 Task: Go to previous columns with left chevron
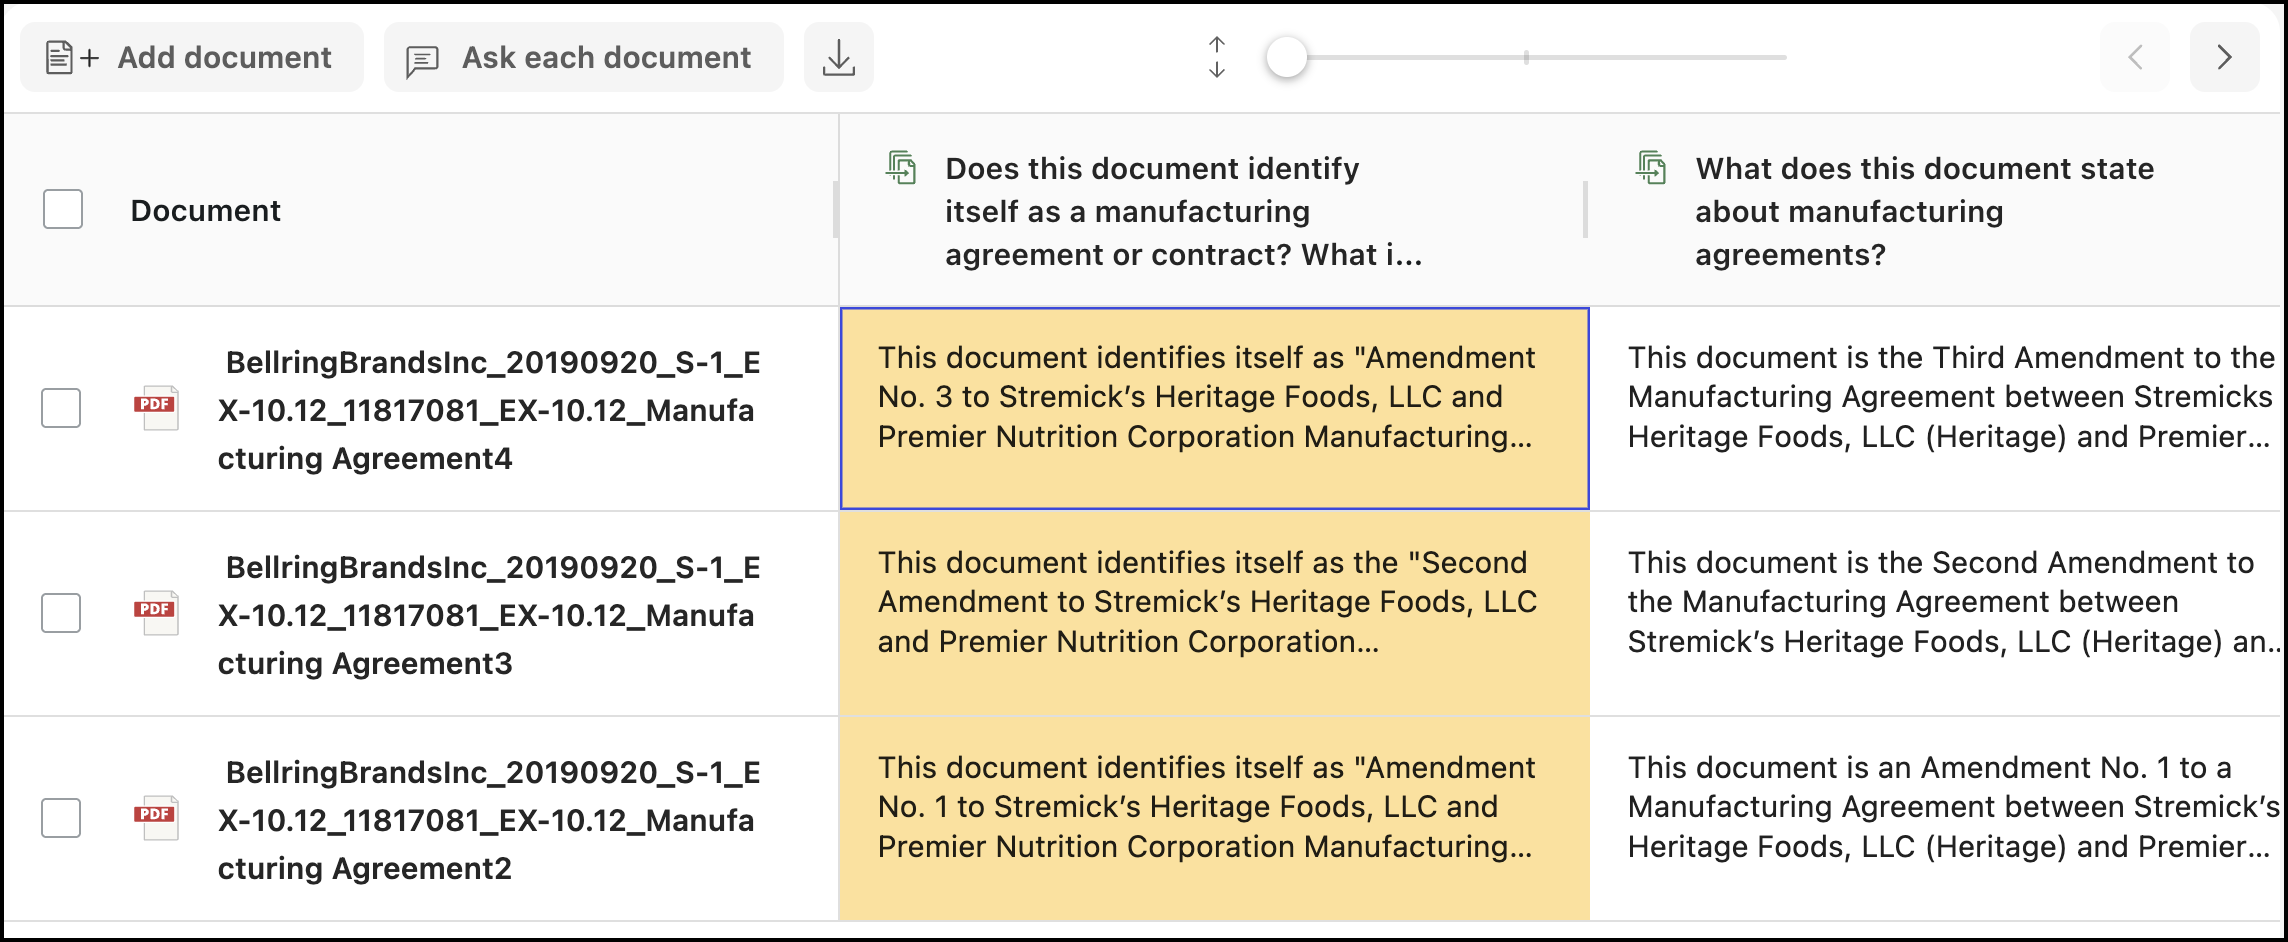pyautogui.click(x=2134, y=58)
